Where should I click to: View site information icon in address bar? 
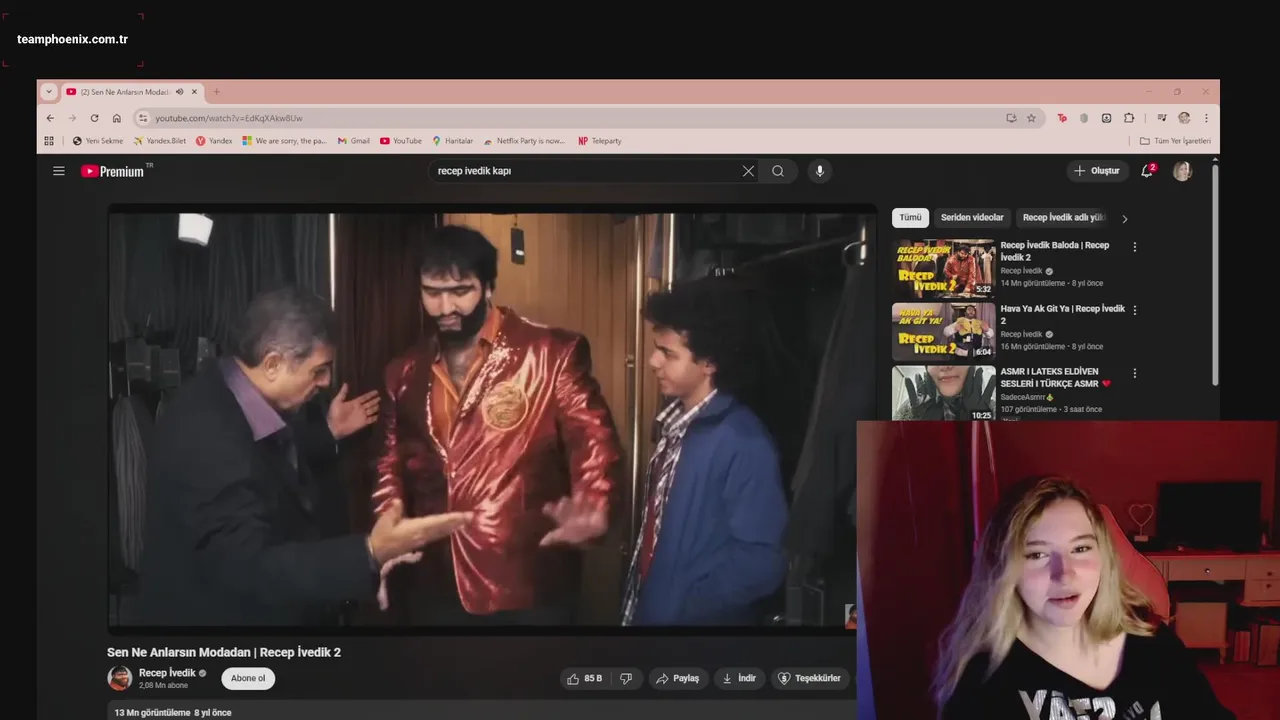[143, 118]
